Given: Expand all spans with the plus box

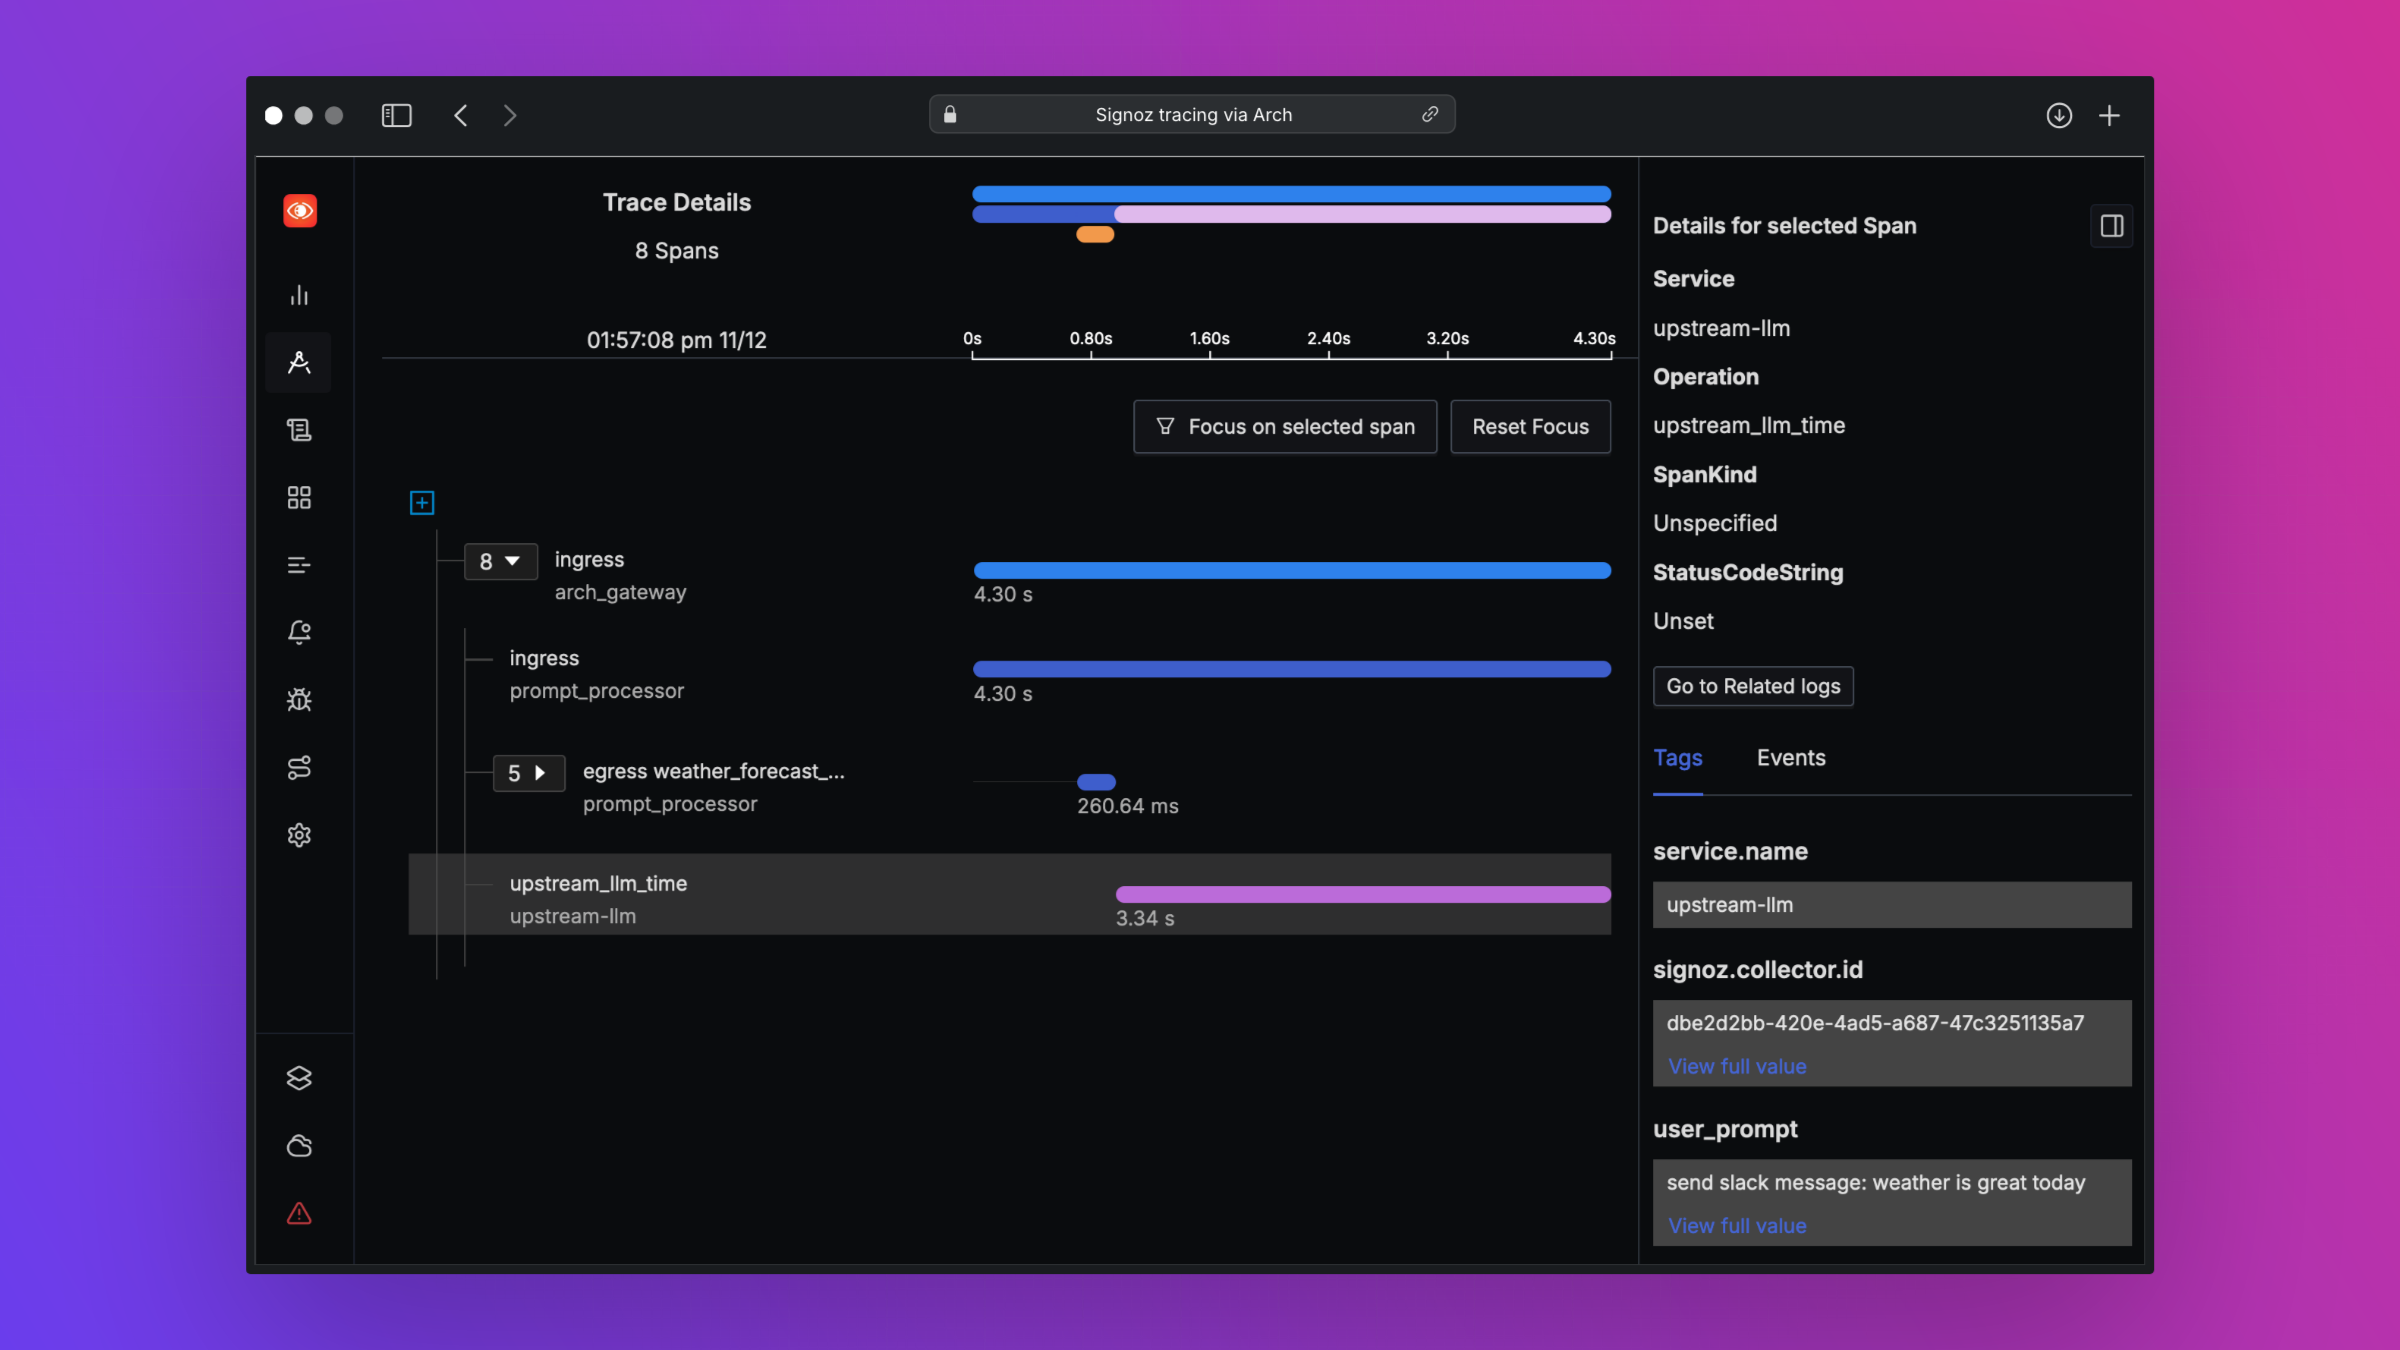Looking at the screenshot, I should coord(422,503).
